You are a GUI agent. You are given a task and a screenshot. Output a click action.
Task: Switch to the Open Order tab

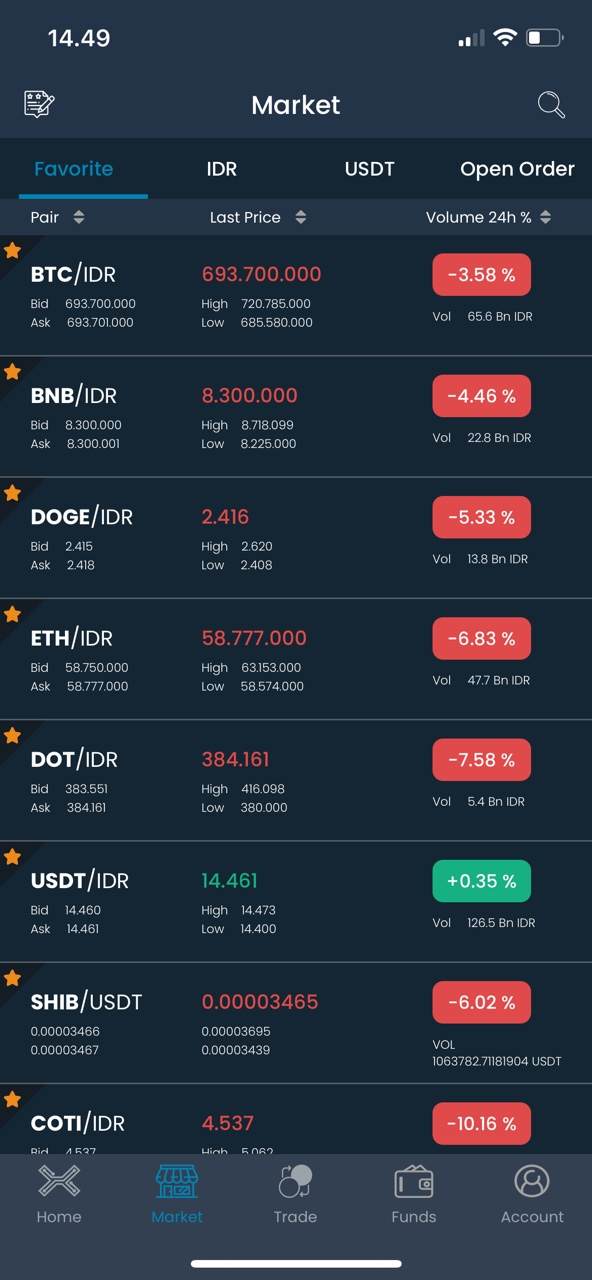[517, 169]
